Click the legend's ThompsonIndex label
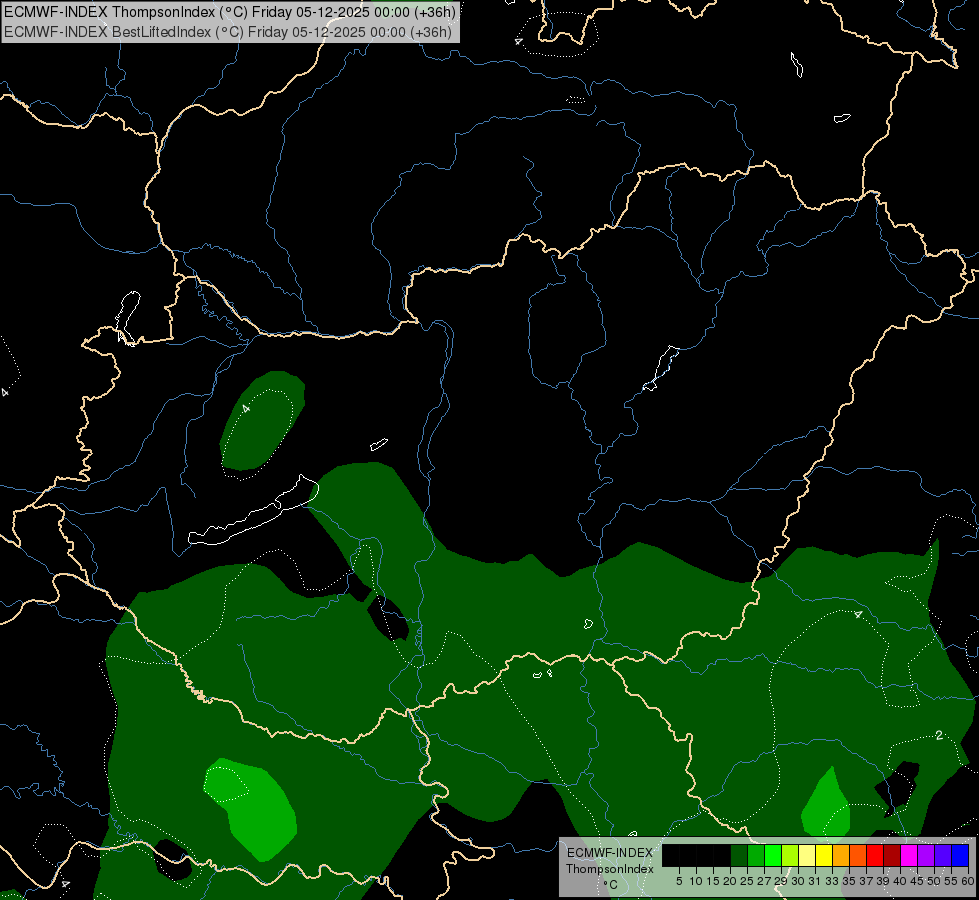Viewport: 979px width, 900px height. click(x=610, y=869)
